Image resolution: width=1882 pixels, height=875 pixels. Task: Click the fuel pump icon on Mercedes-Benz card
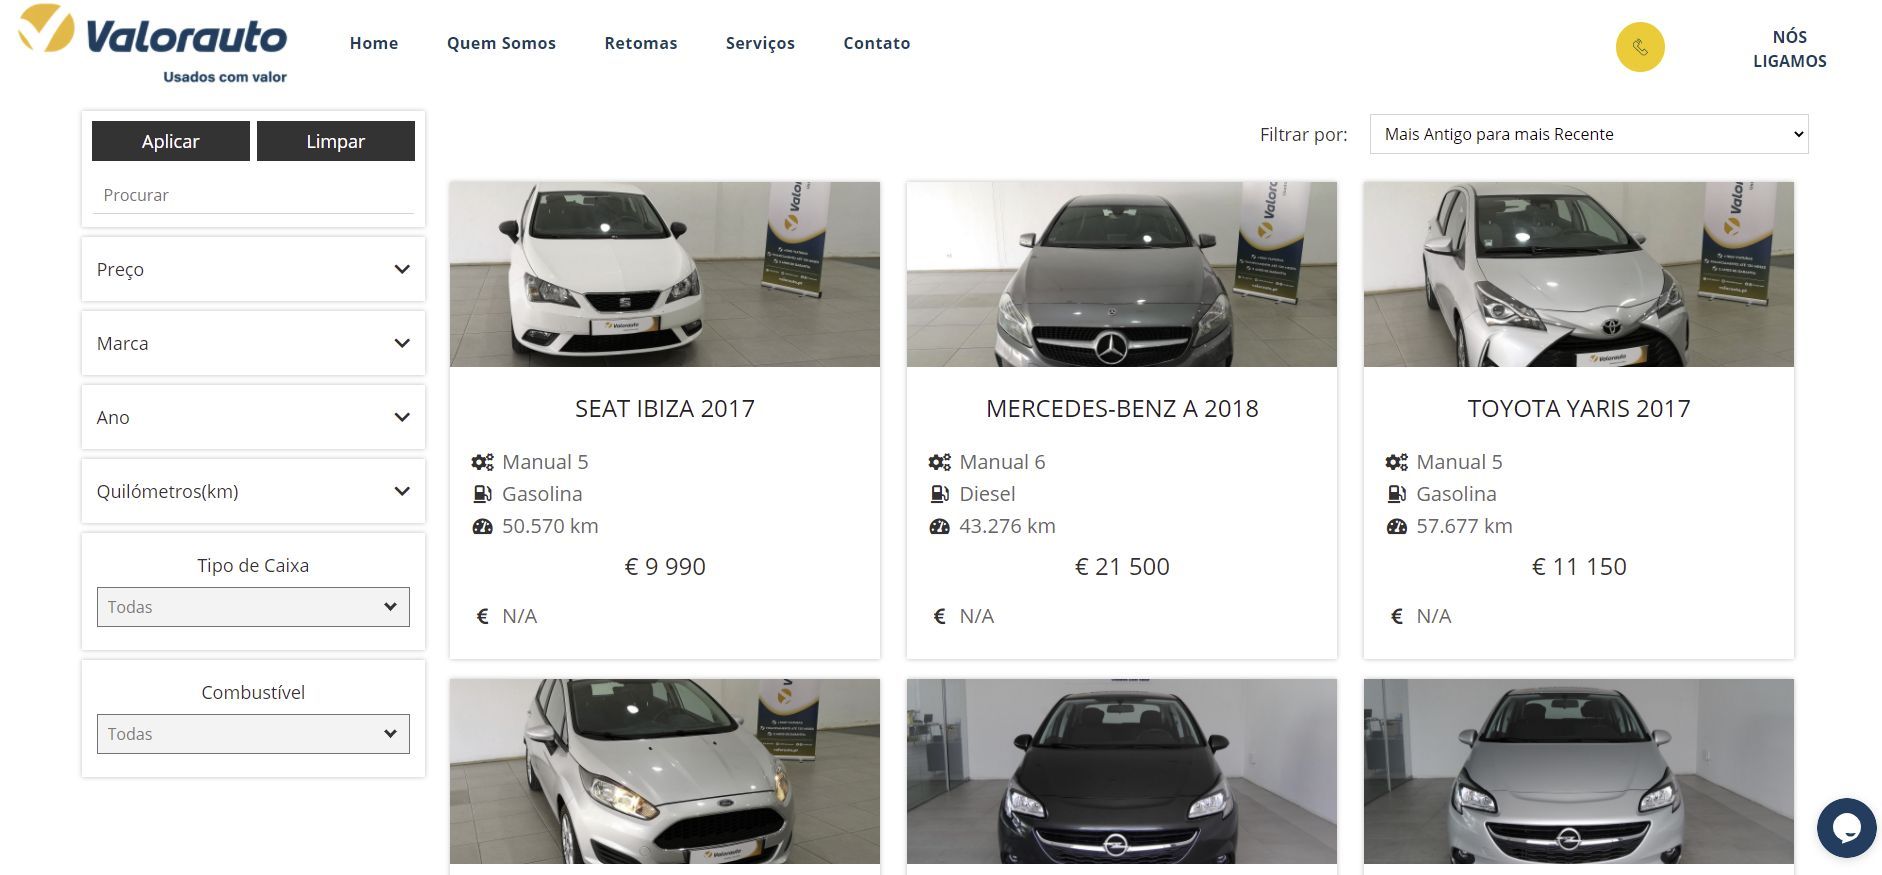tap(938, 493)
